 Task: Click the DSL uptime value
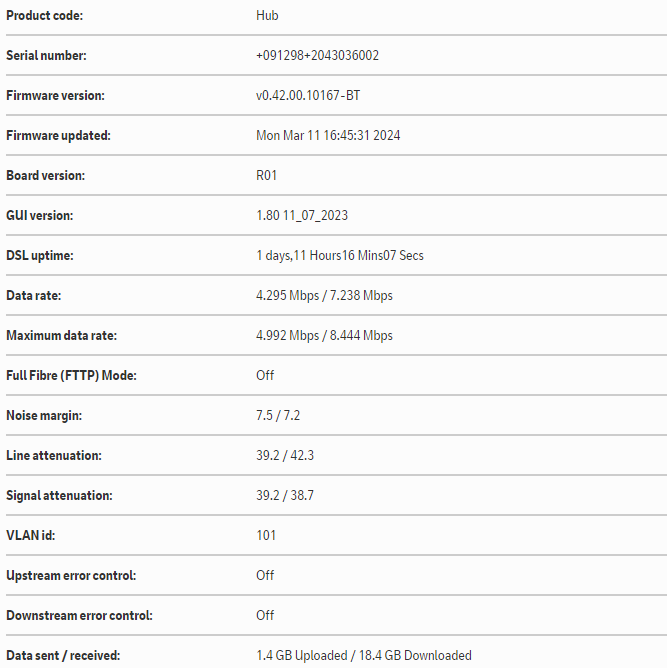(x=340, y=256)
